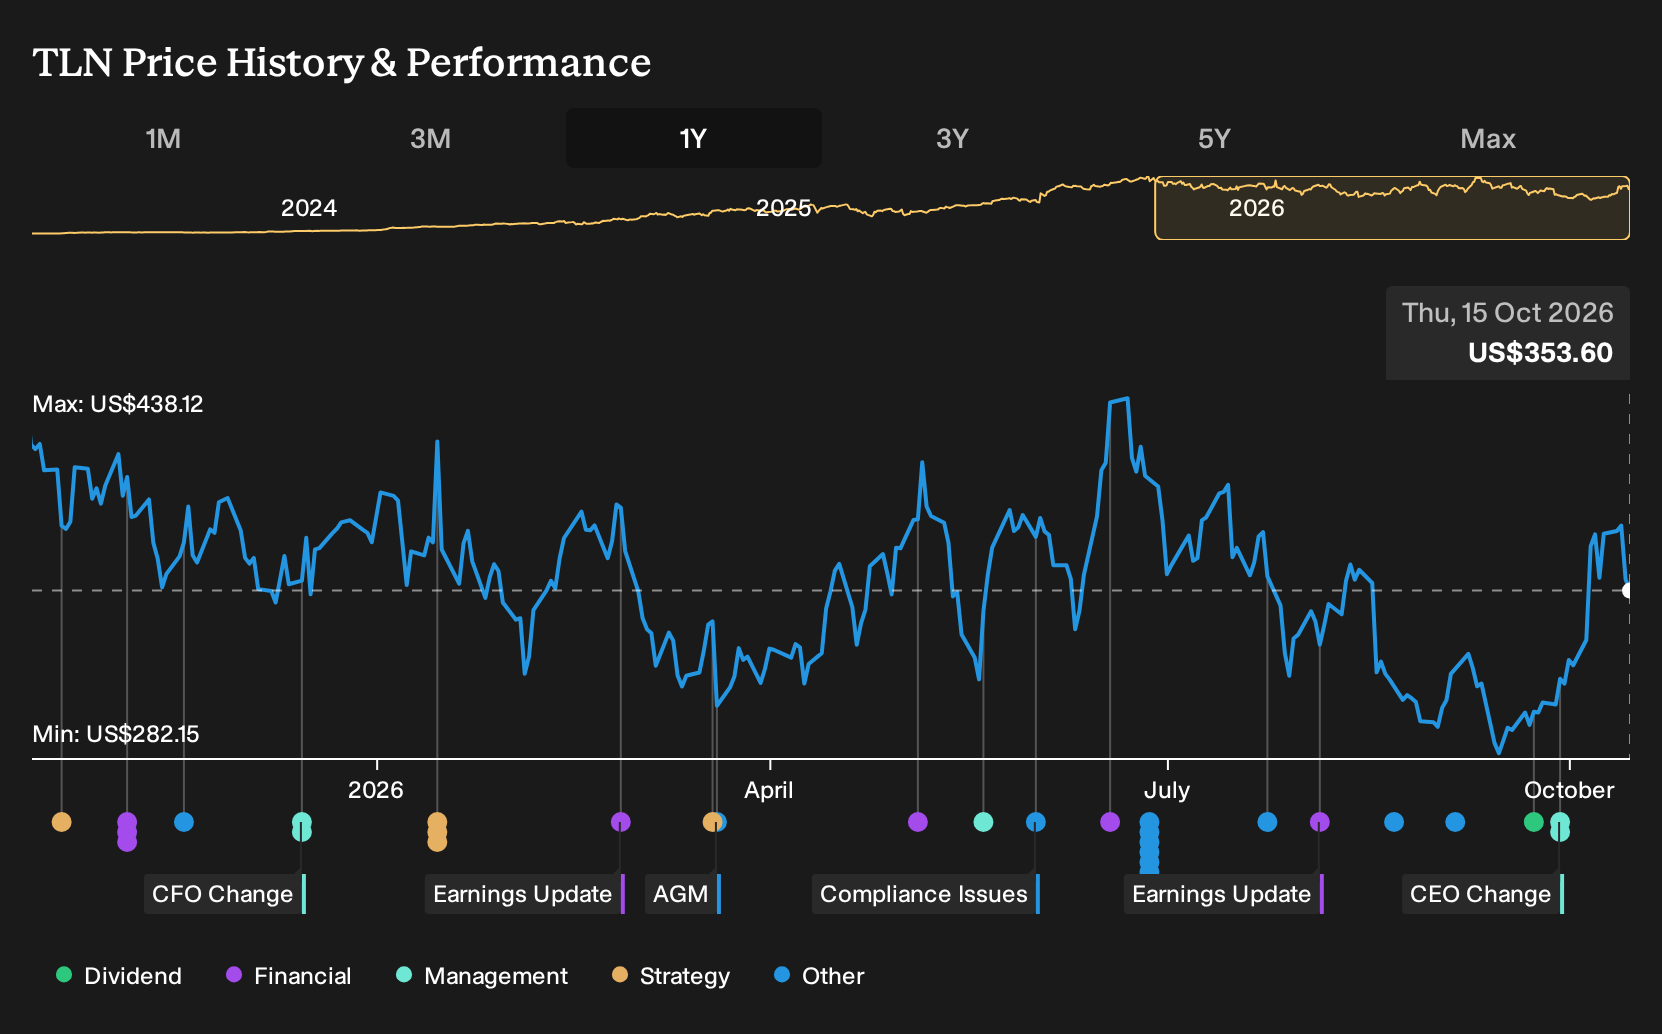
Task: Click purple Financial dot left of July blue stack
Action: (1110, 822)
